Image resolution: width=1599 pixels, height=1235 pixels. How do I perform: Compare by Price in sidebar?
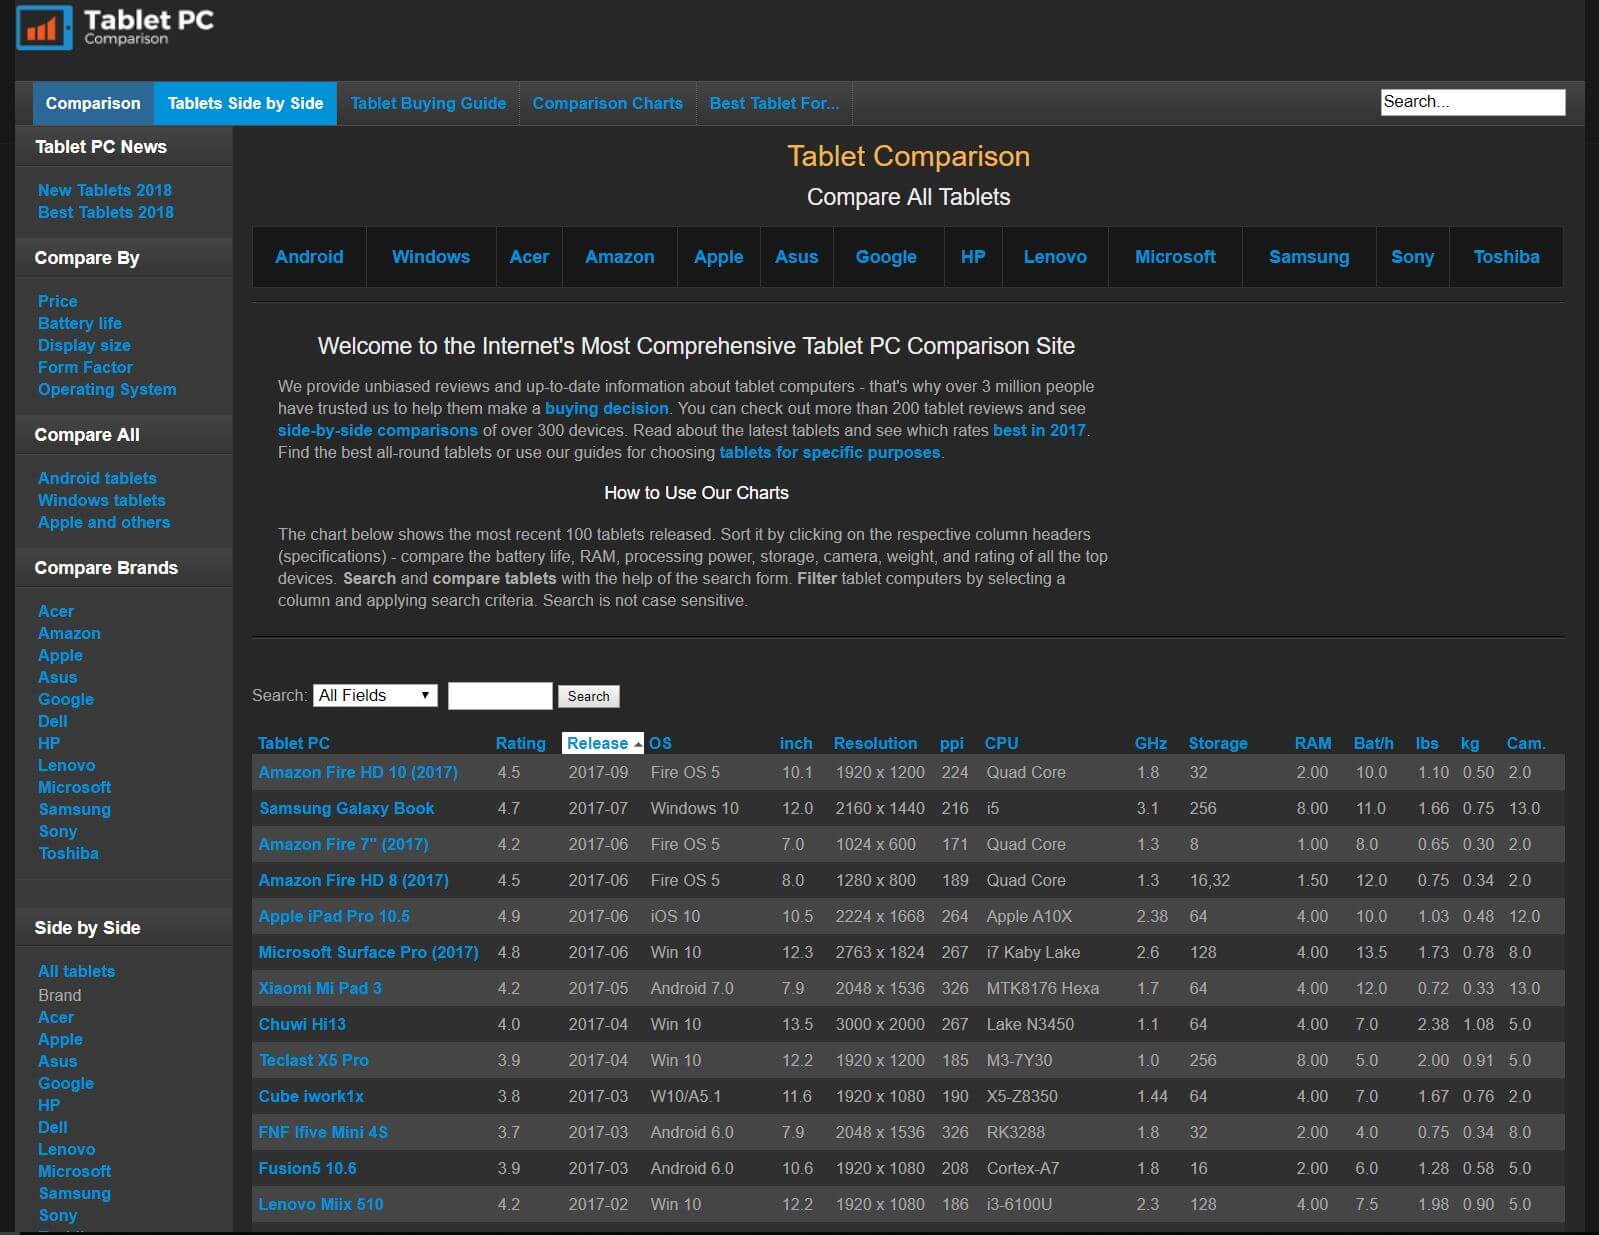[57, 301]
